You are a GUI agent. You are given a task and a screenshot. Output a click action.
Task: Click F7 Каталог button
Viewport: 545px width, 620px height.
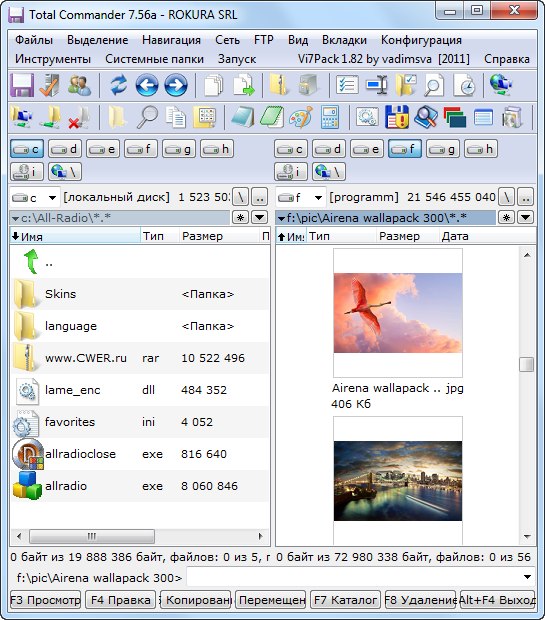coord(345,600)
